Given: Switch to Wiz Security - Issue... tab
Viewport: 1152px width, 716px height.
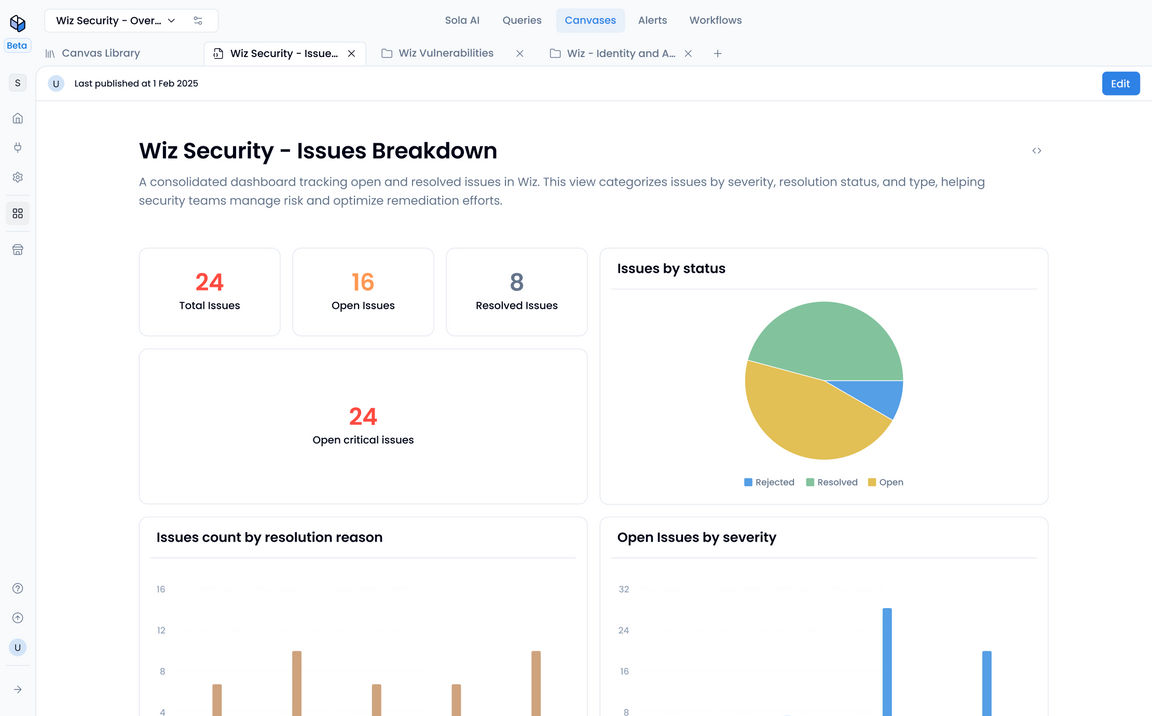Looking at the screenshot, I should coord(284,54).
